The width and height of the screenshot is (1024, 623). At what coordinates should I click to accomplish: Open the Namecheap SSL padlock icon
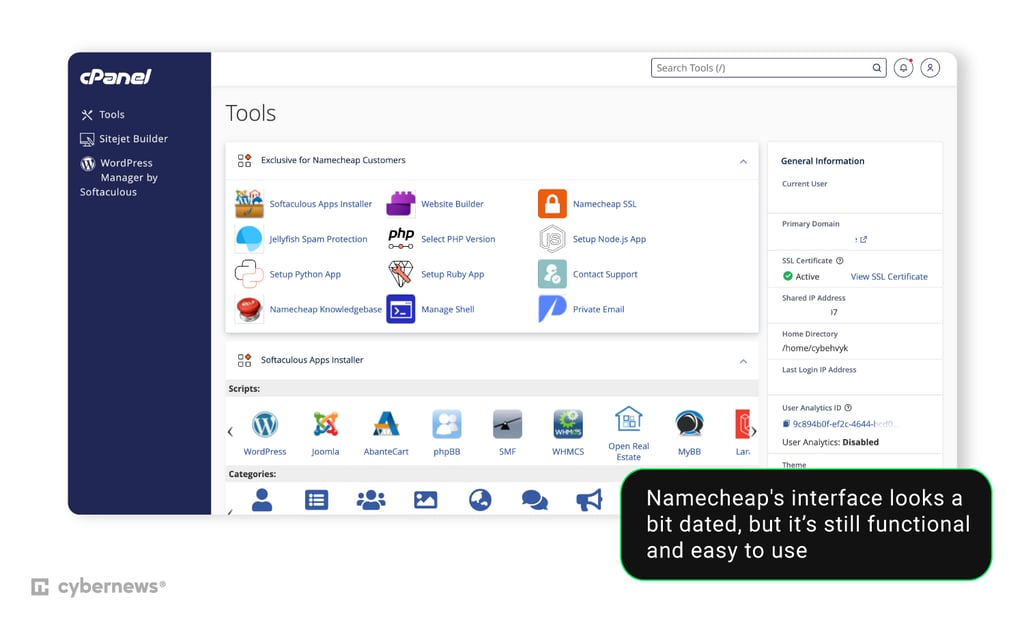[552, 204]
